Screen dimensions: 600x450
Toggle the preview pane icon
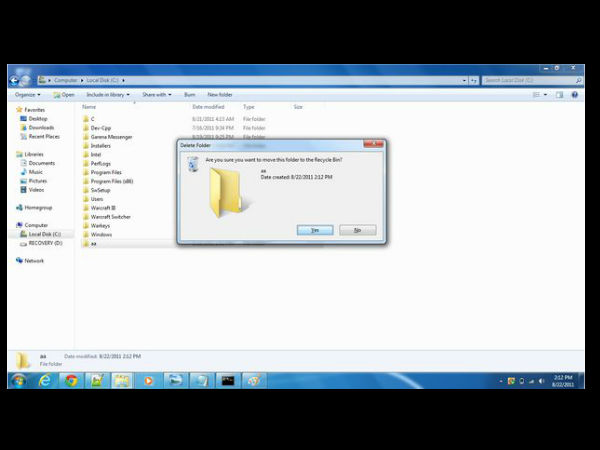559,95
